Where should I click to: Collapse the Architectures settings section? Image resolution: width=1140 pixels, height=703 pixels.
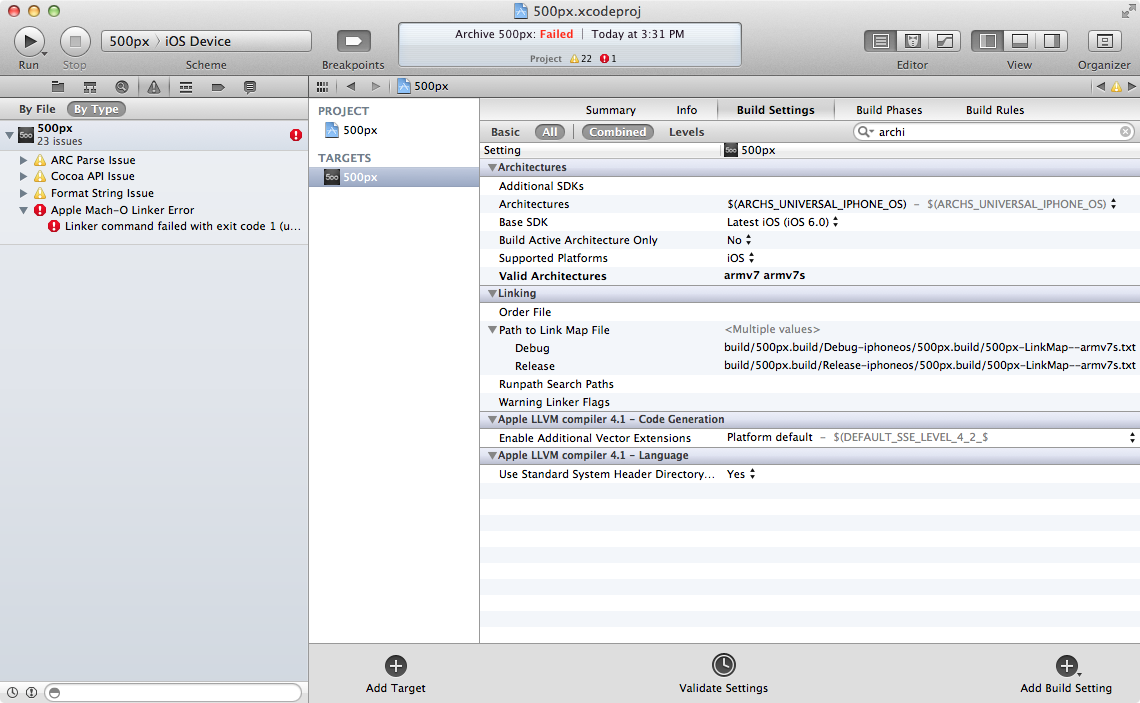tap(492, 168)
